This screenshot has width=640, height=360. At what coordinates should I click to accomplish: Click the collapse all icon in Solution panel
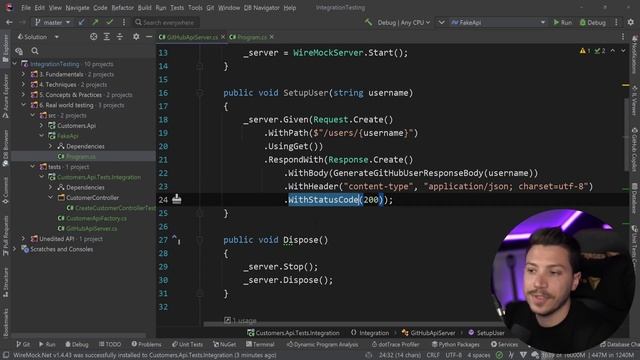coord(120,37)
